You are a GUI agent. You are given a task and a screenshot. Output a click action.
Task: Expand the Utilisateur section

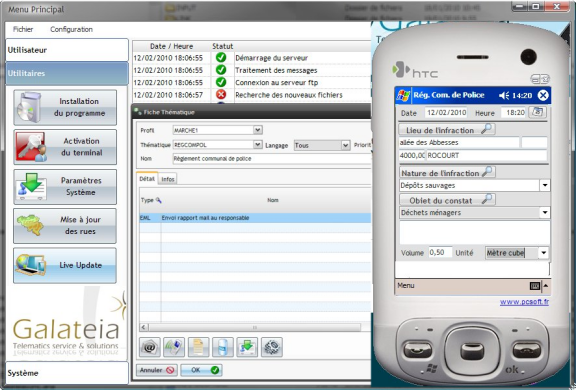click(x=67, y=50)
